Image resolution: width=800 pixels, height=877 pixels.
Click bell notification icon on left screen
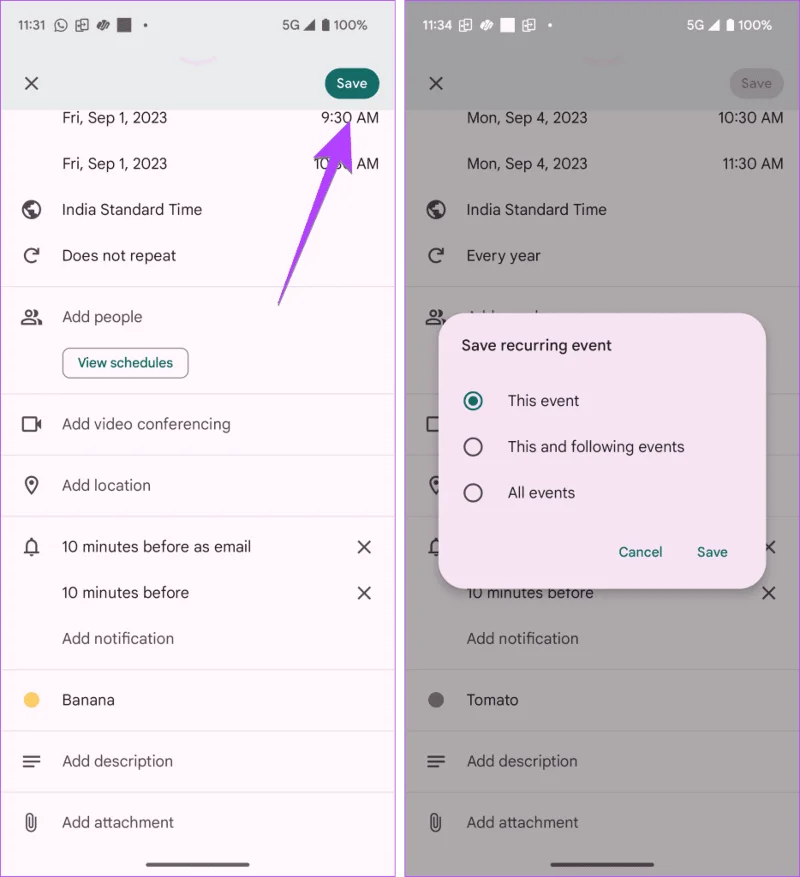point(31,546)
